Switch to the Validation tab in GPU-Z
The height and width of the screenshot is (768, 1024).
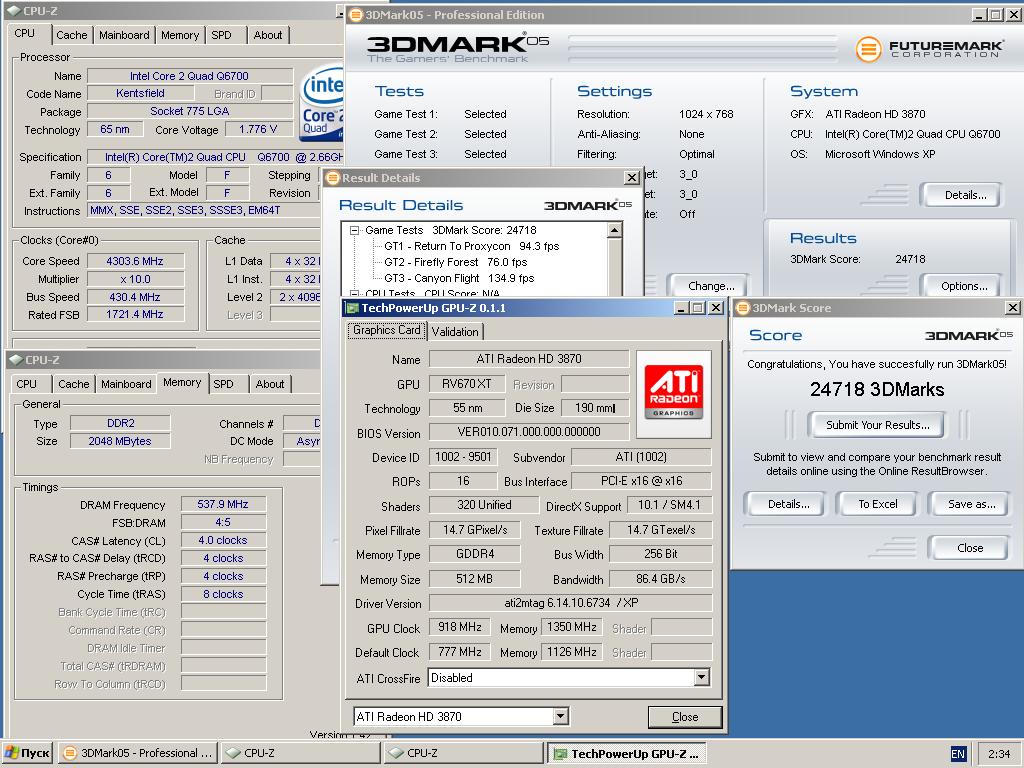(x=455, y=332)
